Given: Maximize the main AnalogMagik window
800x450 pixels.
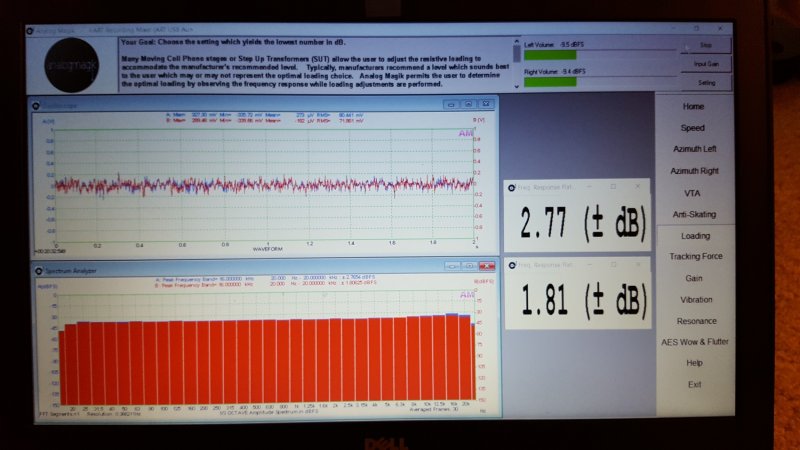Looking at the screenshot, I should tap(696, 29).
